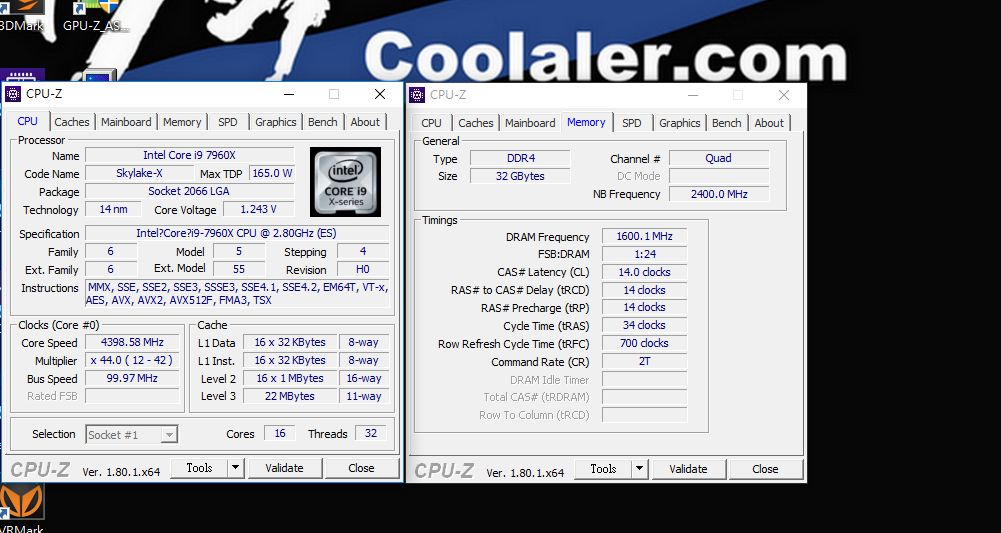The height and width of the screenshot is (533, 1001).
Task: Click DRAM Frequency value 1600.1 MHz
Action: [644, 236]
